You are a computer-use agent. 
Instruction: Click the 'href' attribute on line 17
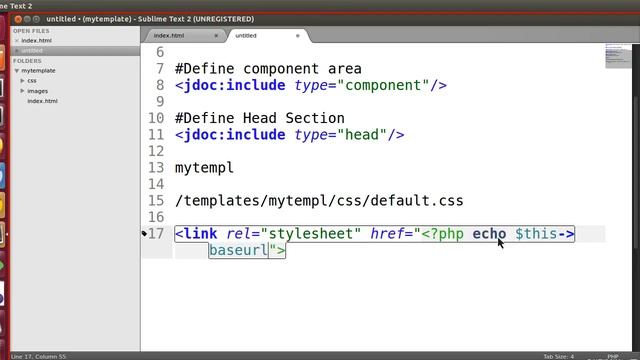coord(387,234)
